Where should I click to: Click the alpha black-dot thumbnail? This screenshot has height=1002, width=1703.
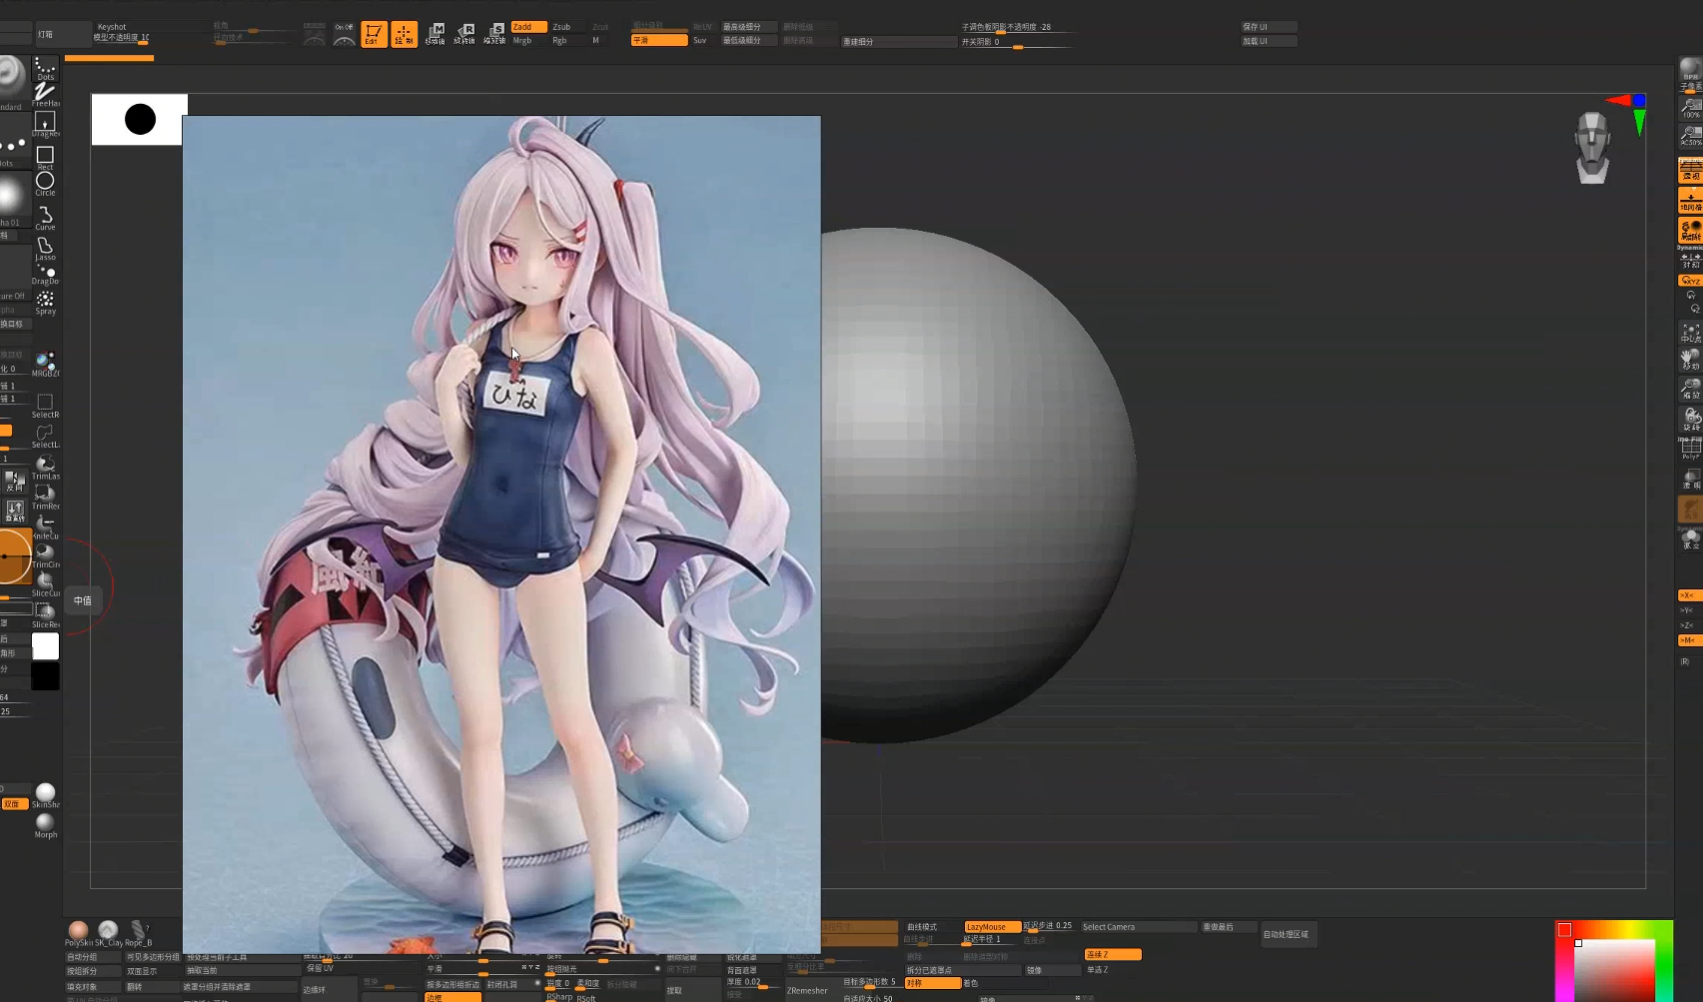click(x=140, y=119)
